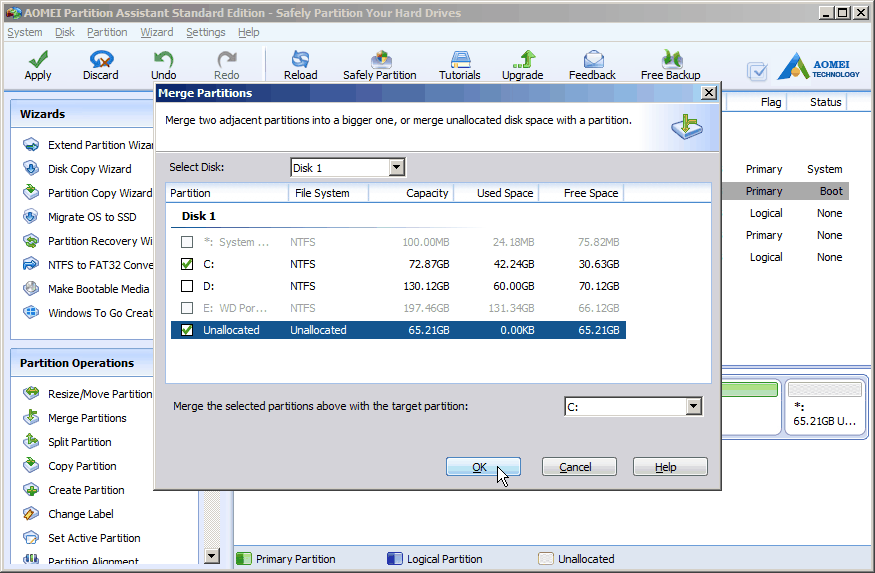This screenshot has width=875, height=573.
Task: Open the System menu
Action: coord(25,32)
